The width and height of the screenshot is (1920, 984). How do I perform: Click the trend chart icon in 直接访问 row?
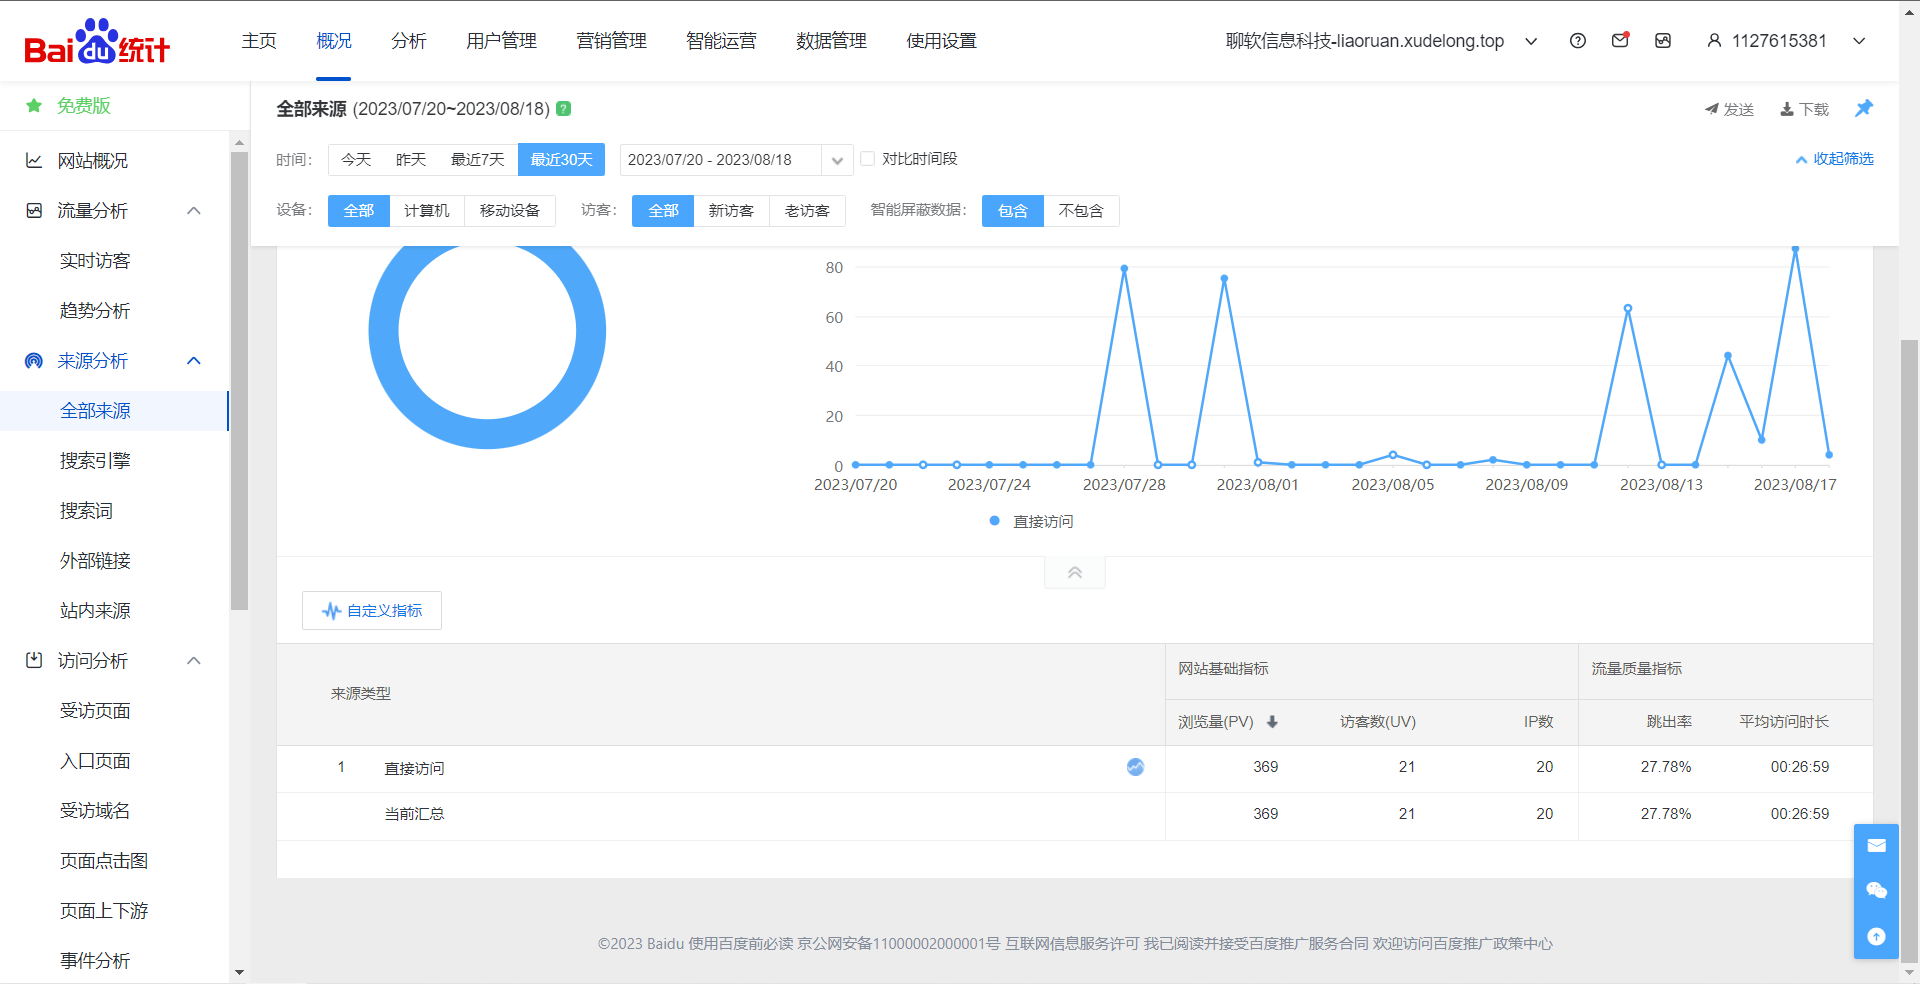1135,767
